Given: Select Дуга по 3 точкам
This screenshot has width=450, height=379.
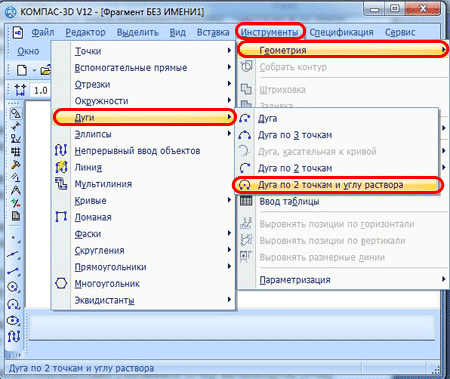Looking at the screenshot, I should point(337,135).
